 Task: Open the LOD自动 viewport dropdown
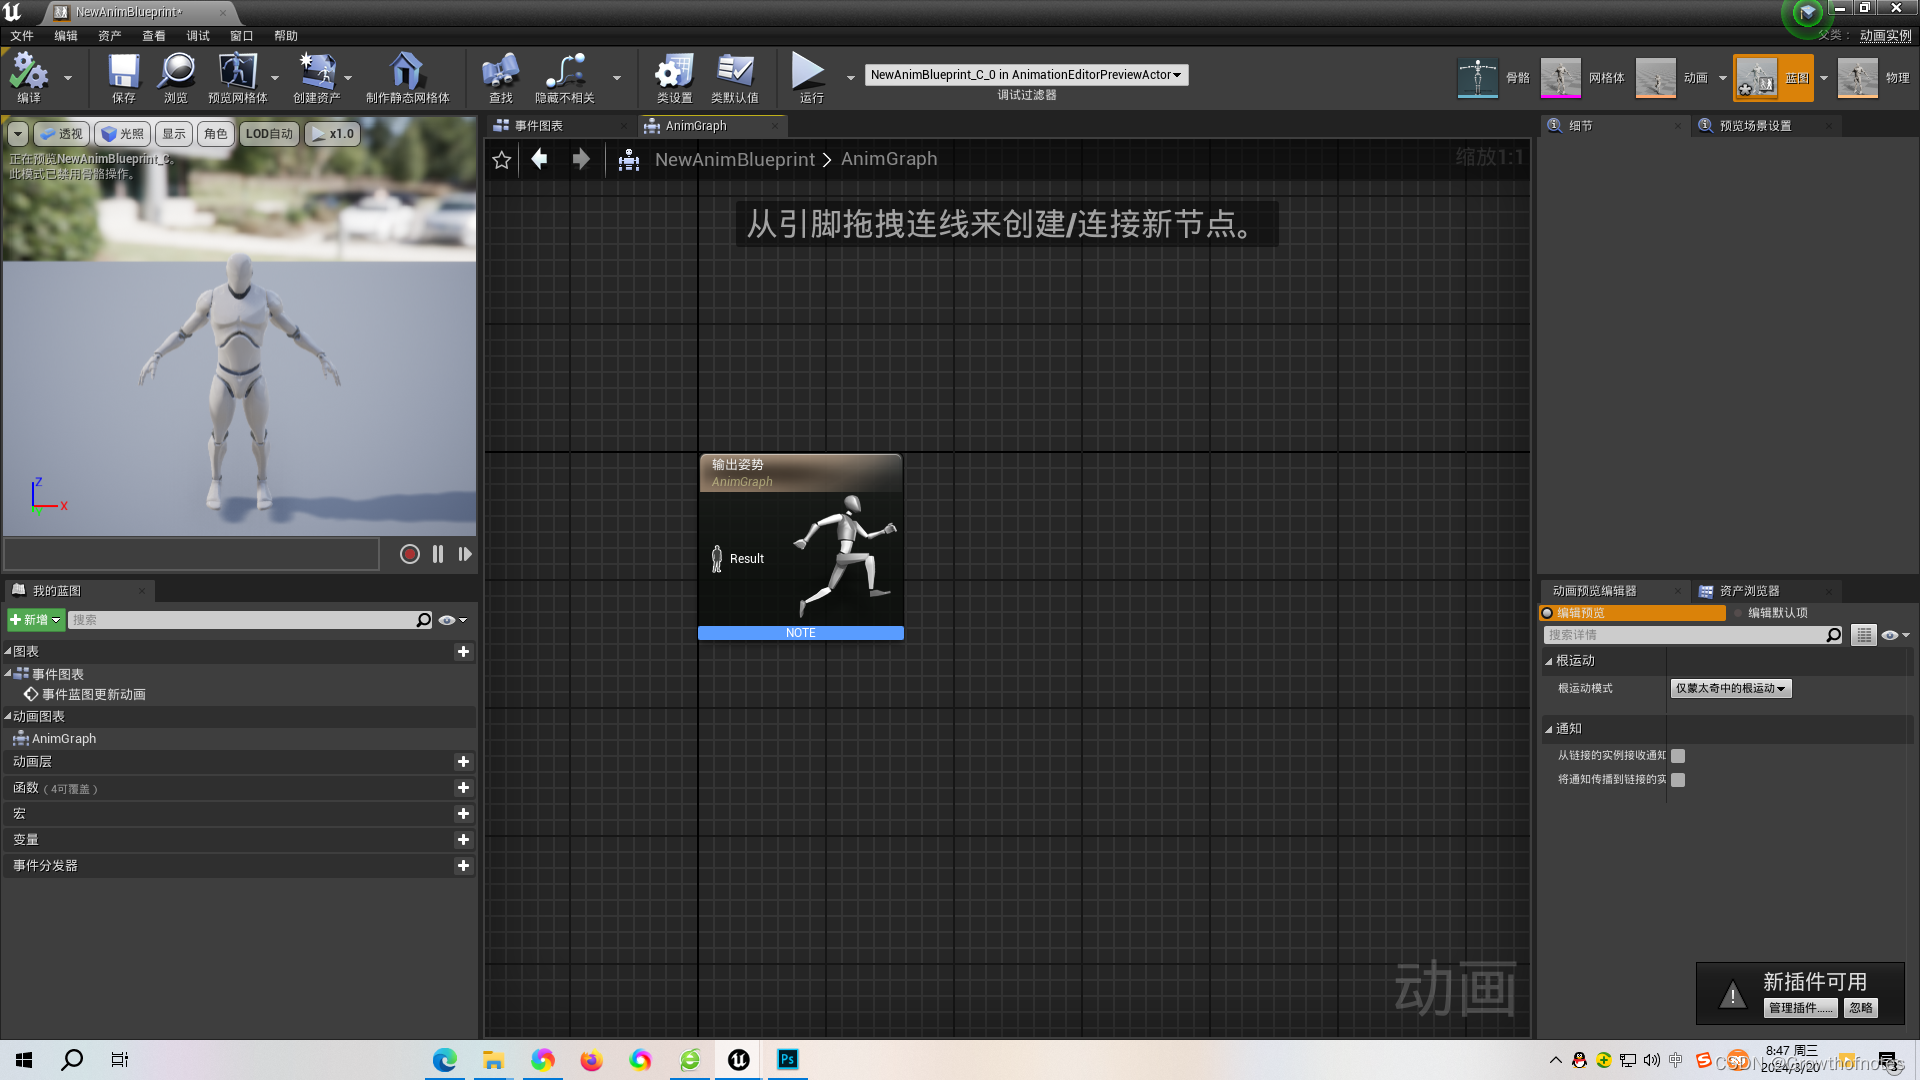[x=269, y=134]
